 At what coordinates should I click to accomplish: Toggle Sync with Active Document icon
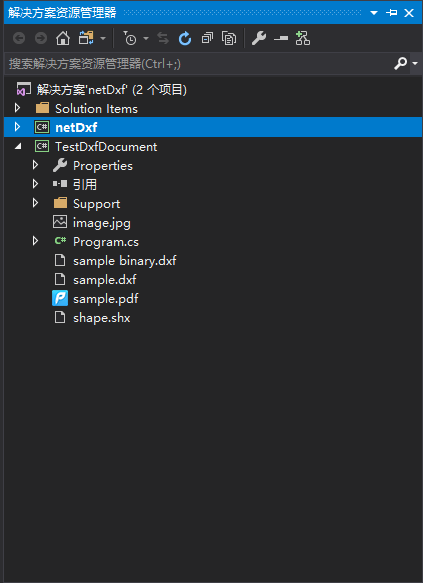point(163,38)
